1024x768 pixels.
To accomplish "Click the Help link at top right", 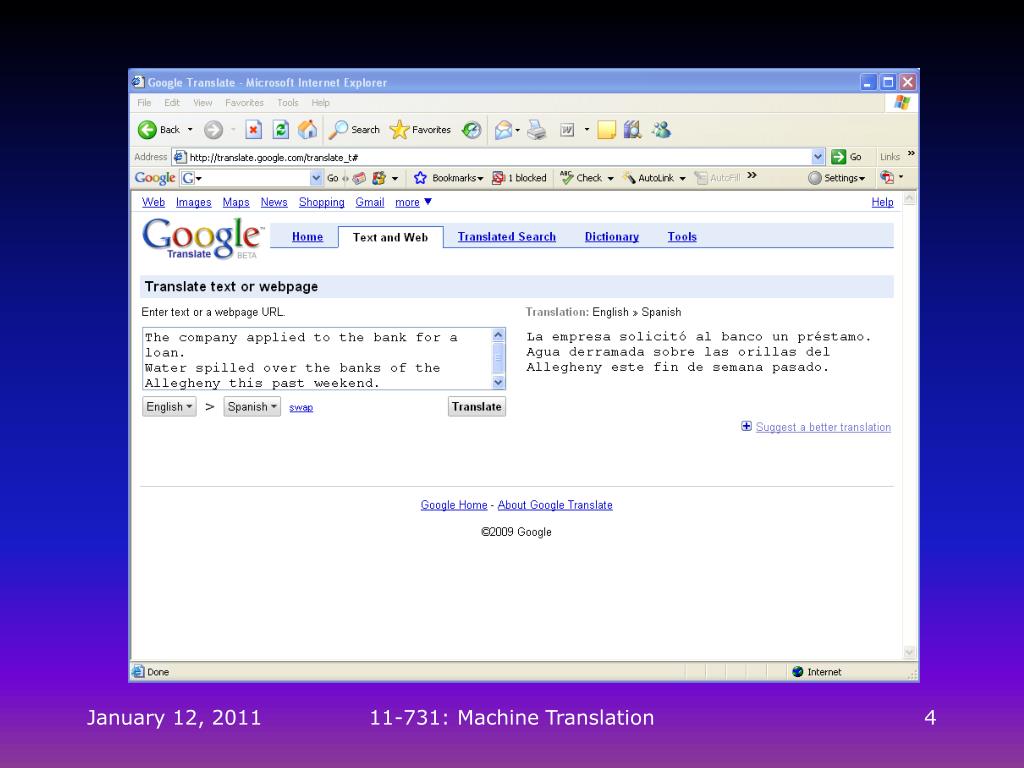I will 882,202.
